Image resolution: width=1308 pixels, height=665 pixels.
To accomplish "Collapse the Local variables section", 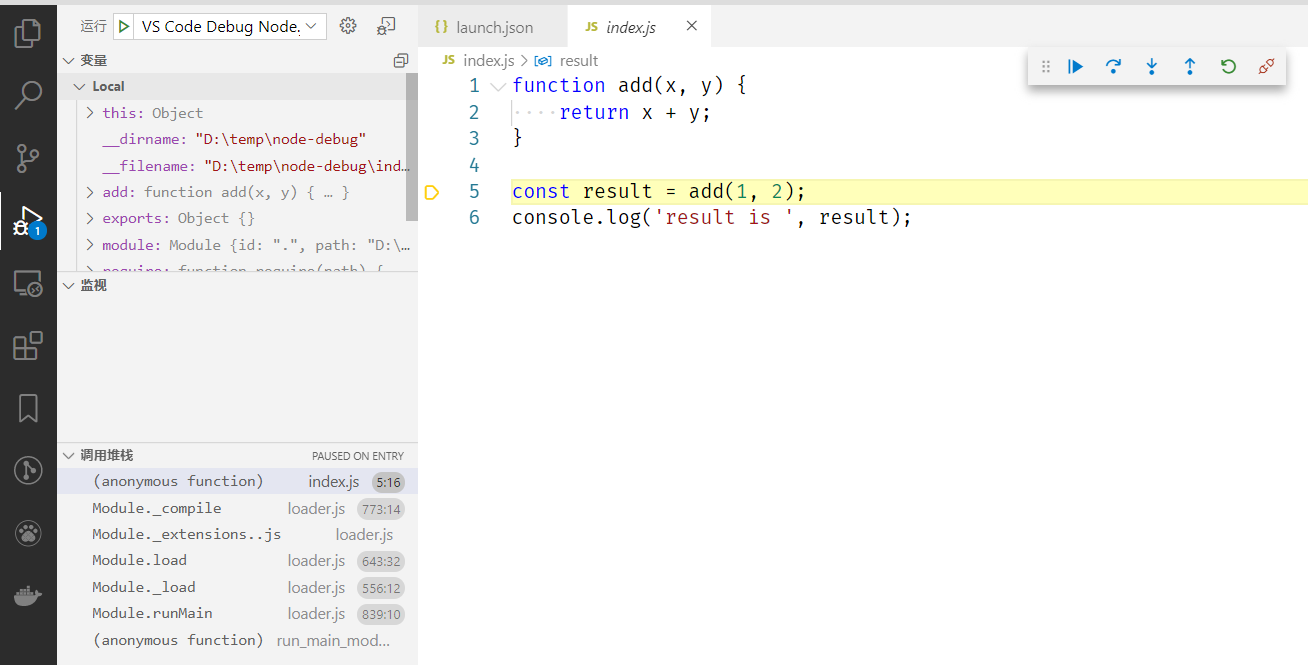I will 80,86.
